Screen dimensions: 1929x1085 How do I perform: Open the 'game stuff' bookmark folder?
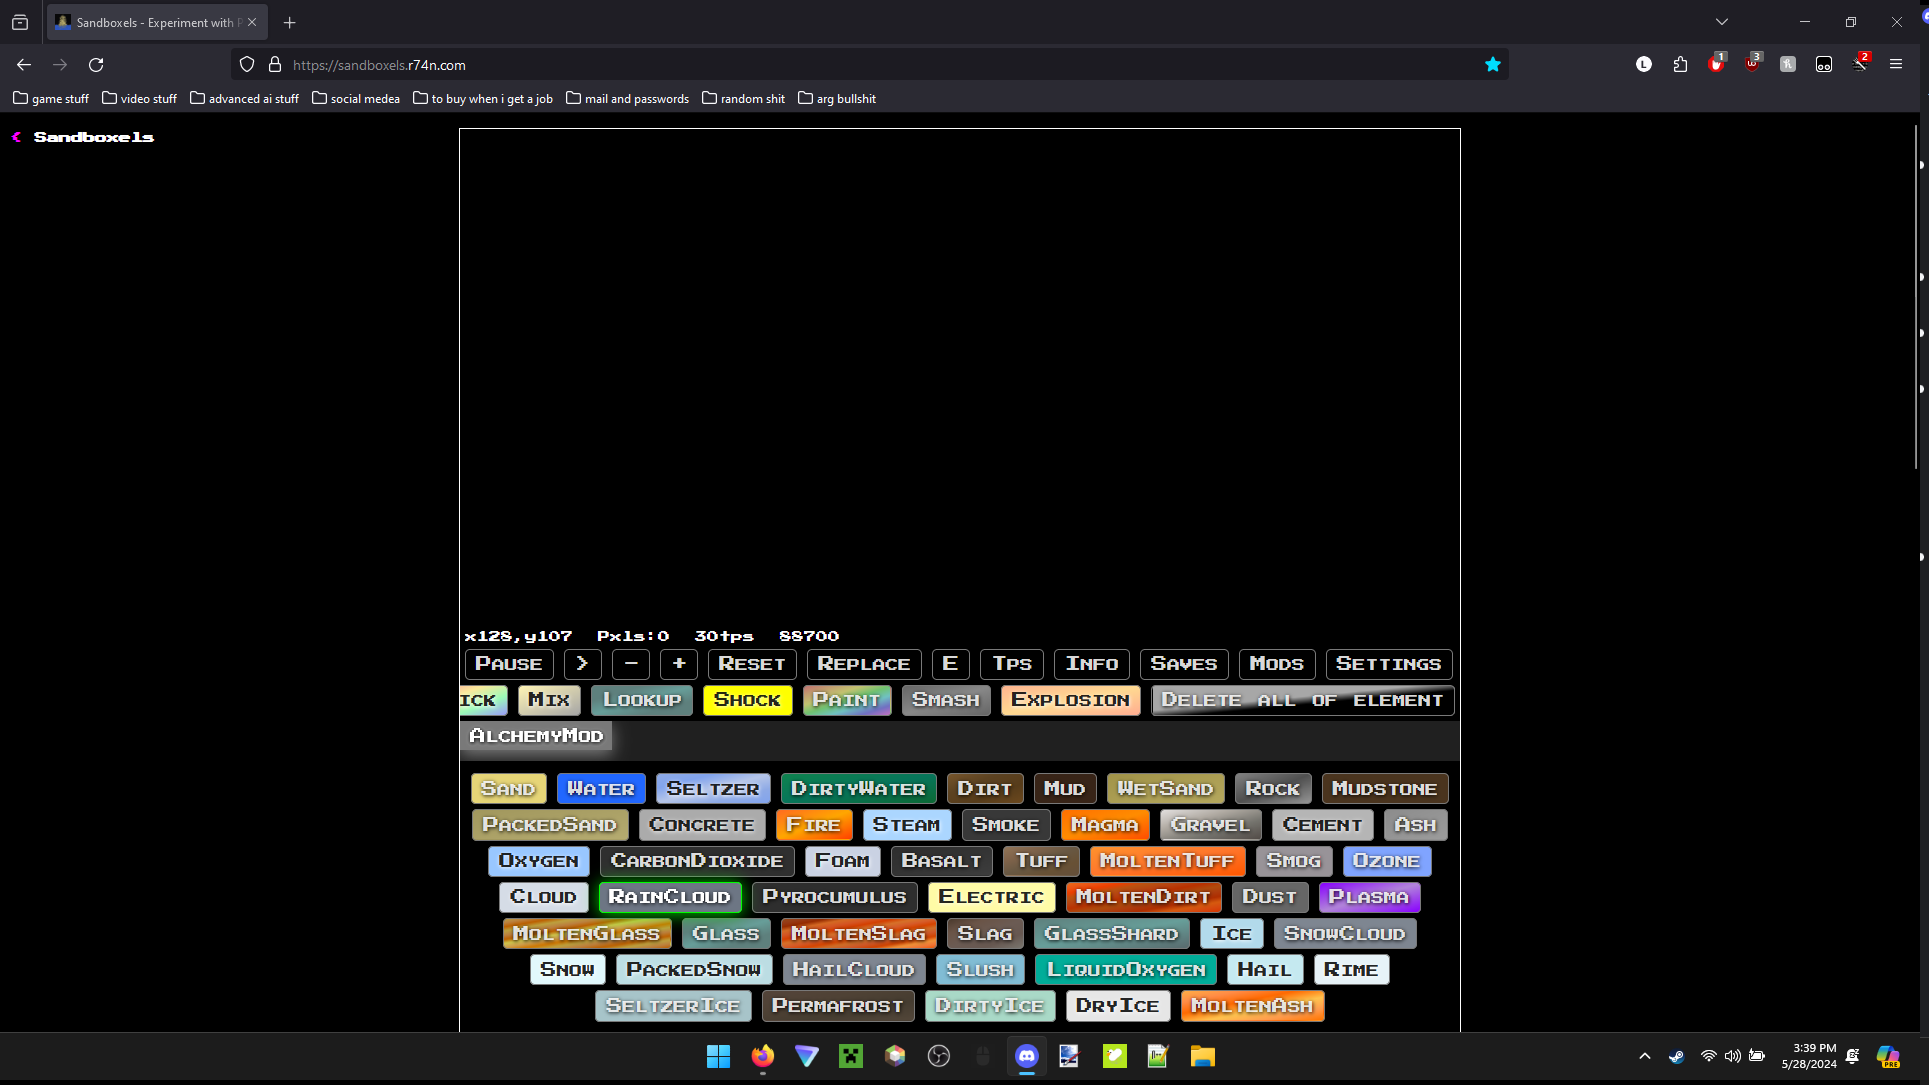pyautogui.click(x=51, y=99)
